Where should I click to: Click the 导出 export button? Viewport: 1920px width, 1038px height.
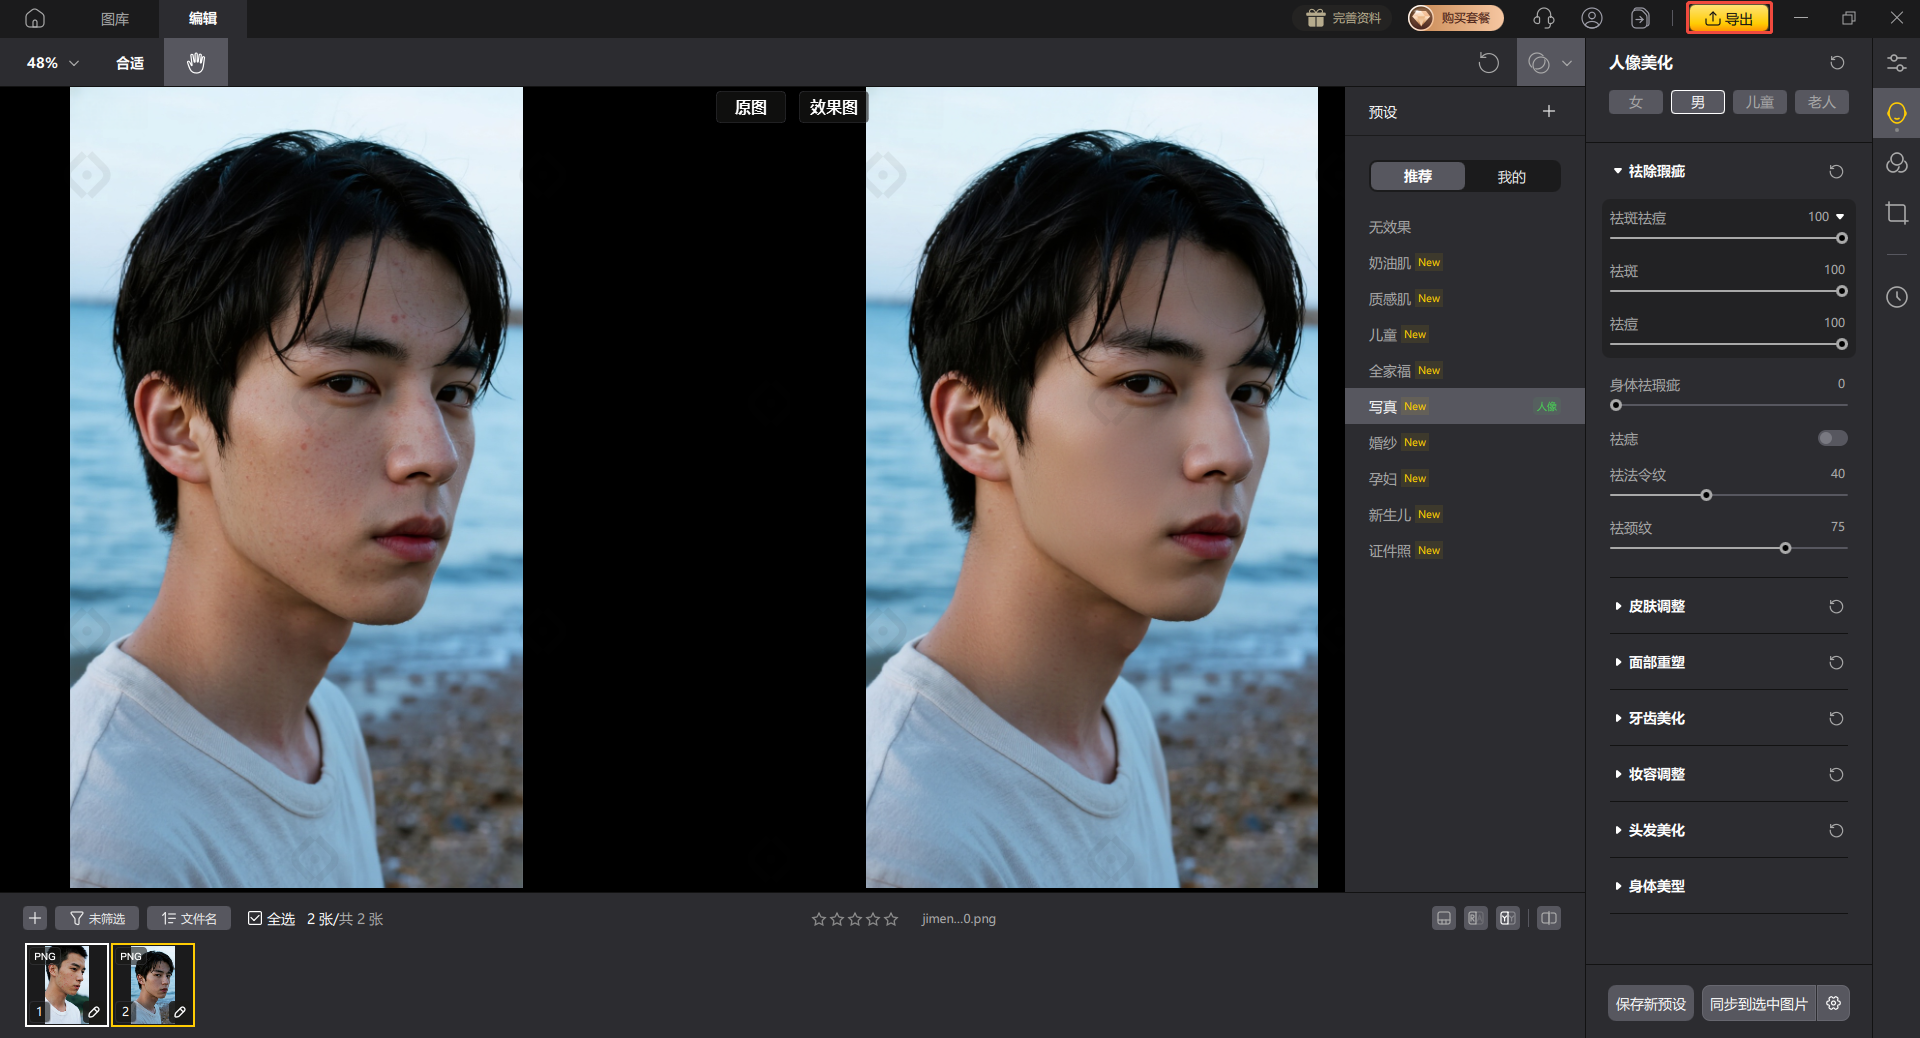coord(1729,18)
